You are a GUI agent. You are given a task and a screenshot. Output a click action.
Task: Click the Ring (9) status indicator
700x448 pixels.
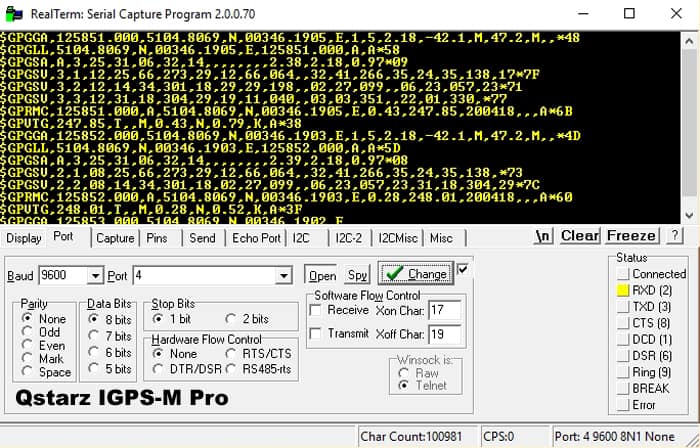pos(623,372)
